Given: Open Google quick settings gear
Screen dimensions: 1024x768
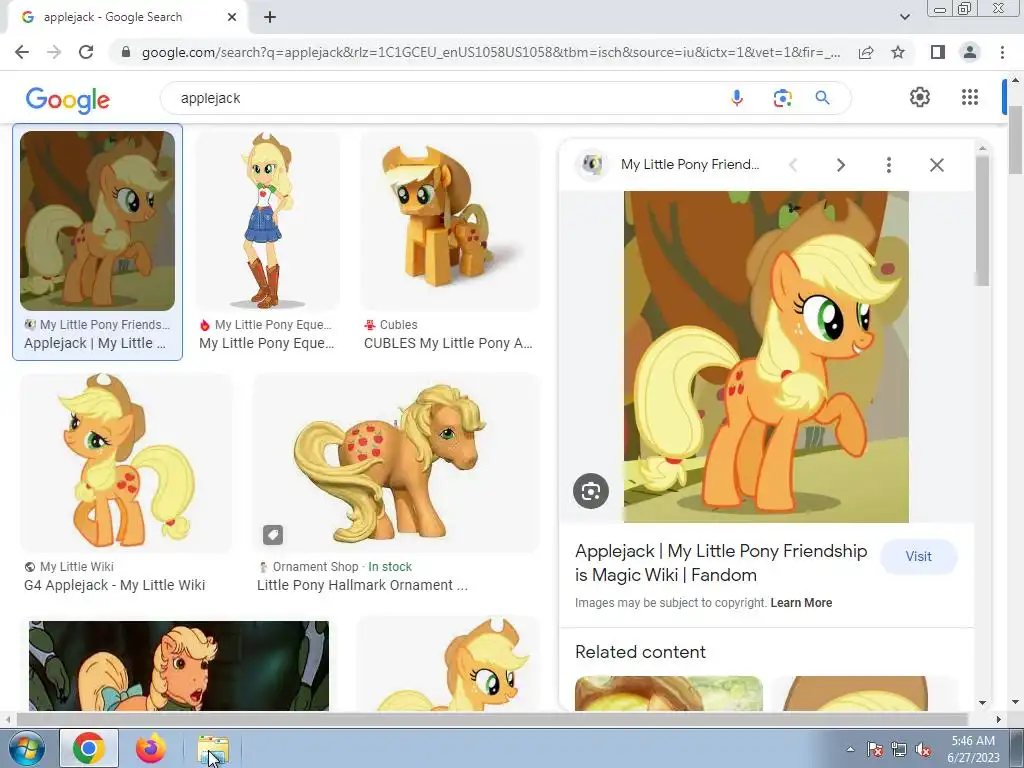Looking at the screenshot, I should [x=920, y=97].
